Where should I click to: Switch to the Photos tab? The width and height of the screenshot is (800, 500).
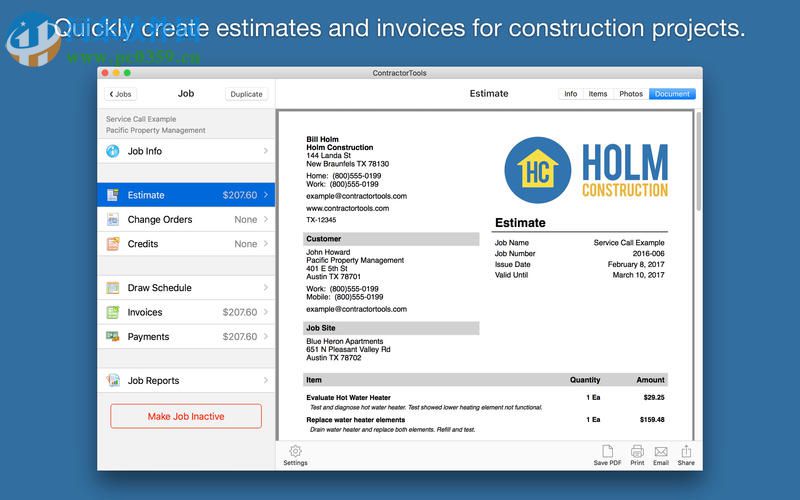coord(631,94)
